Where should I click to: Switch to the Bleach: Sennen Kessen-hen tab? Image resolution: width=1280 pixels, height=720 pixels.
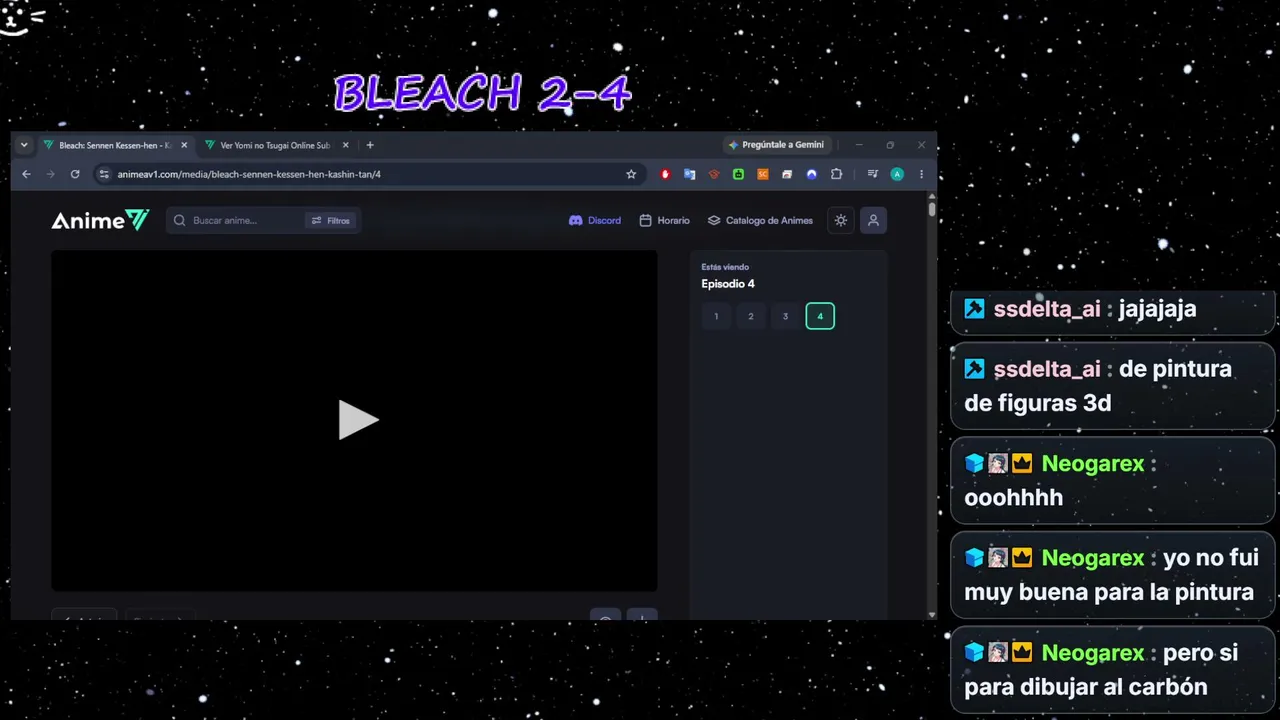pos(115,145)
